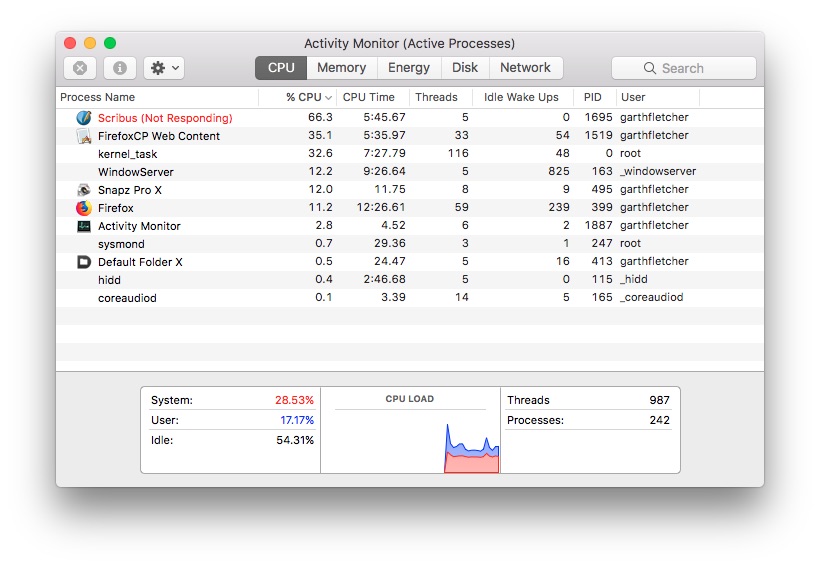820x567 pixels.
Task: Switch to the Memory tab
Action: coord(341,68)
